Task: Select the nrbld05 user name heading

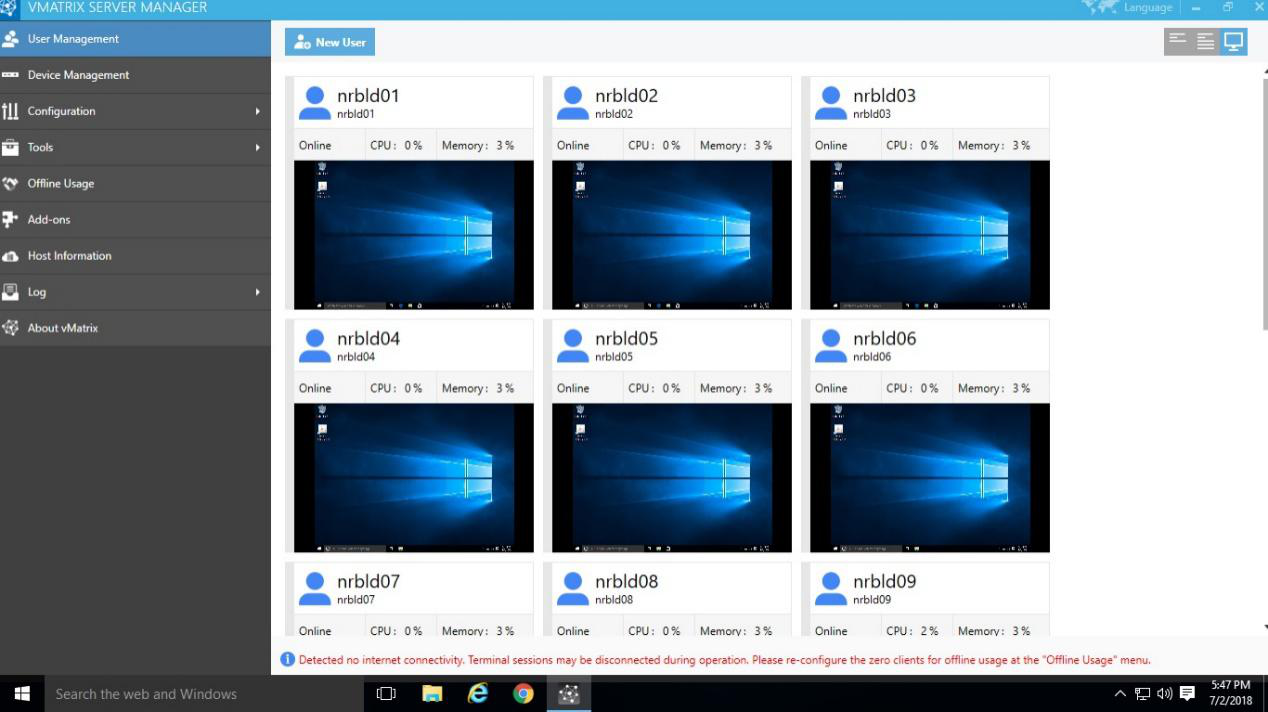Action: point(627,339)
